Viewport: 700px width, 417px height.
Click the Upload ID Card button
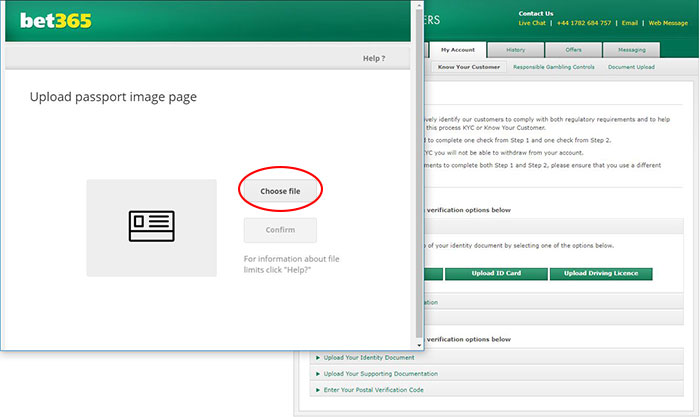tap(496, 274)
